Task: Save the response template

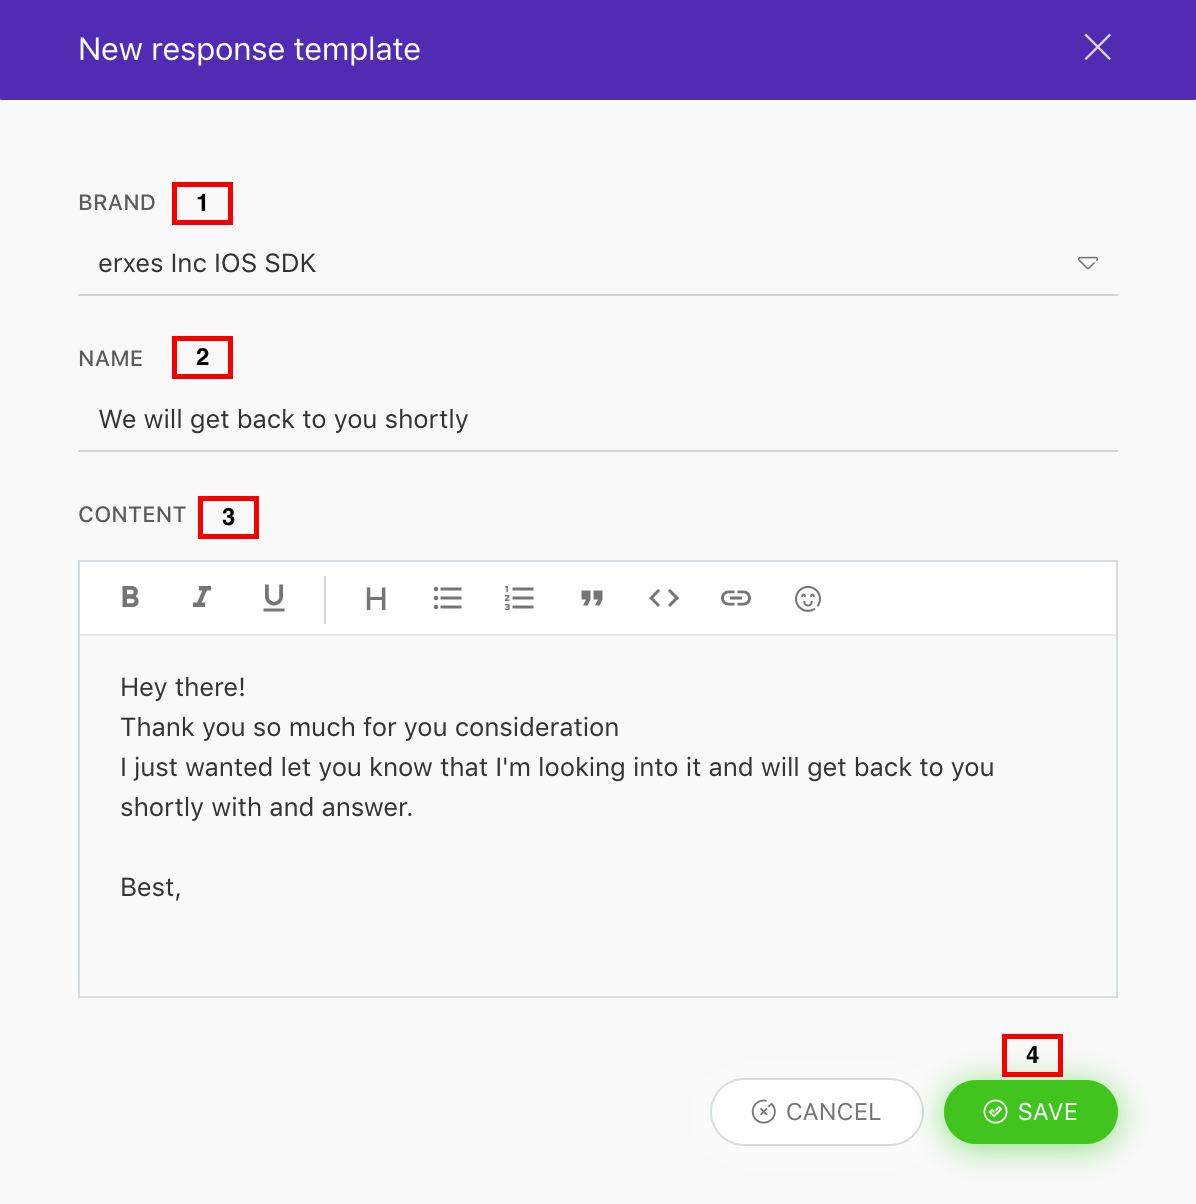Action: point(1031,1112)
